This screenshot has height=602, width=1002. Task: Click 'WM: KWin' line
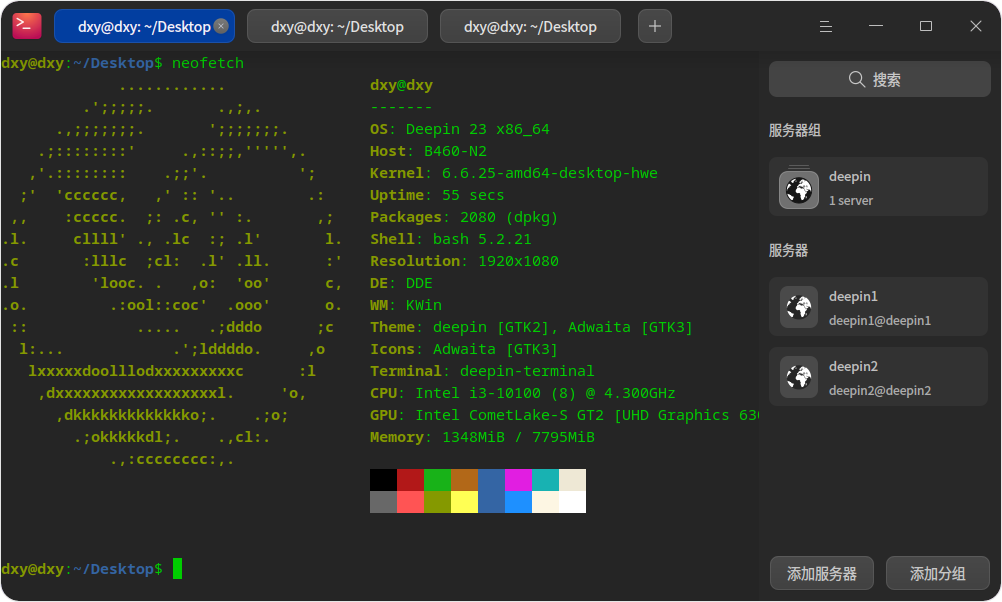click(406, 305)
